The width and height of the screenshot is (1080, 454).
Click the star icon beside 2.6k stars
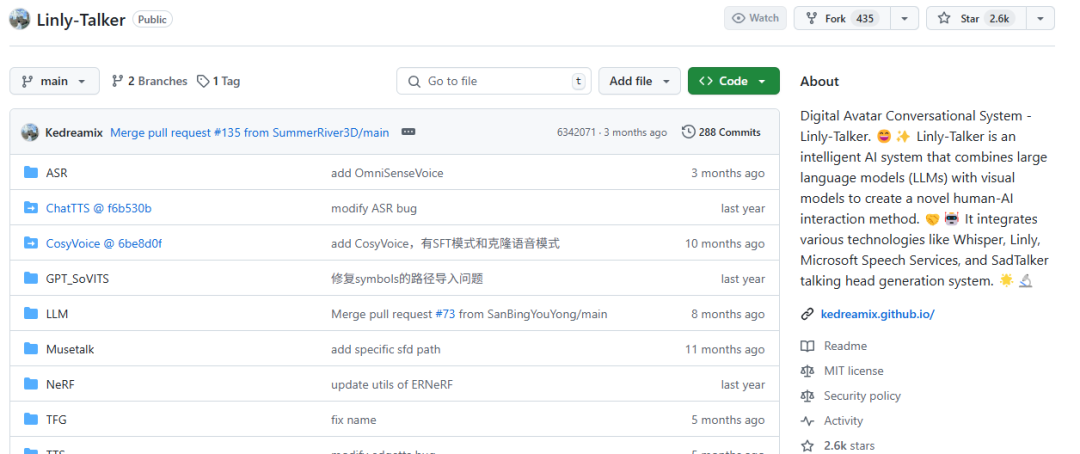(807, 446)
